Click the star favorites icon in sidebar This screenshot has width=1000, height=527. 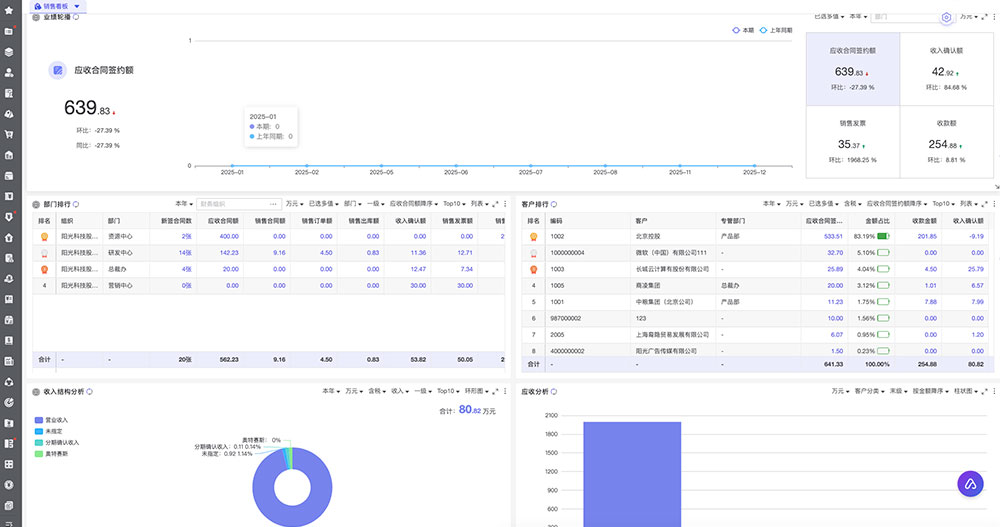pyautogui.click(x=9, y=10)
